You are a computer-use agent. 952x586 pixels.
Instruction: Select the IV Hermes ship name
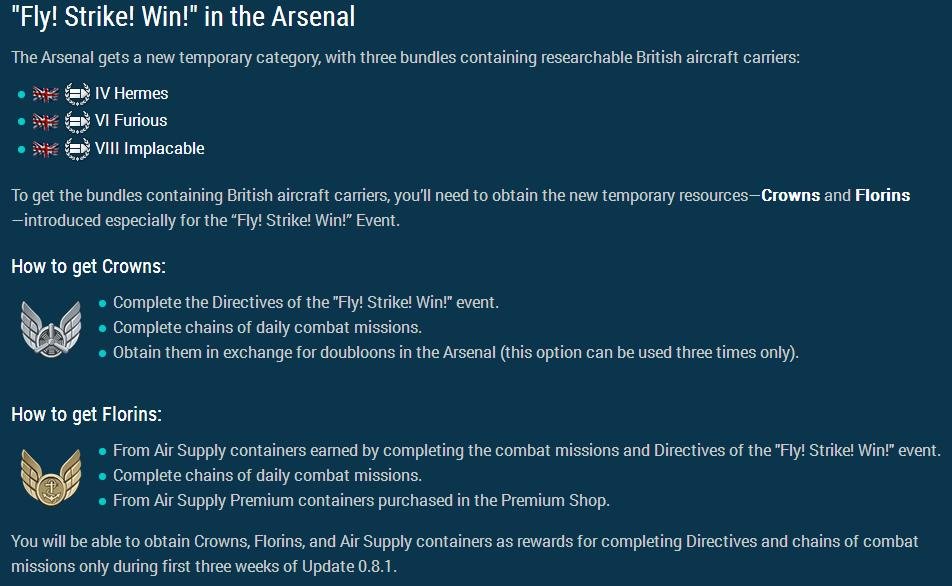131,94
